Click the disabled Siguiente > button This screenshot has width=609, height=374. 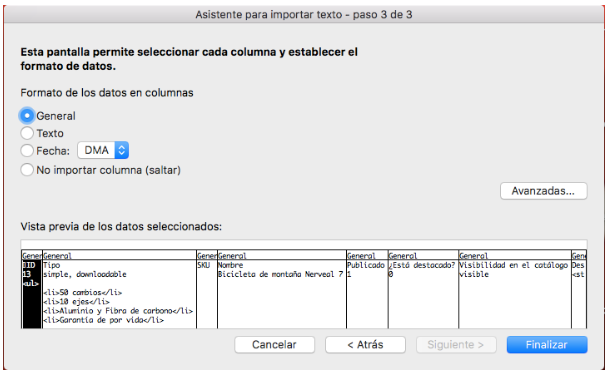pos(456,345)
